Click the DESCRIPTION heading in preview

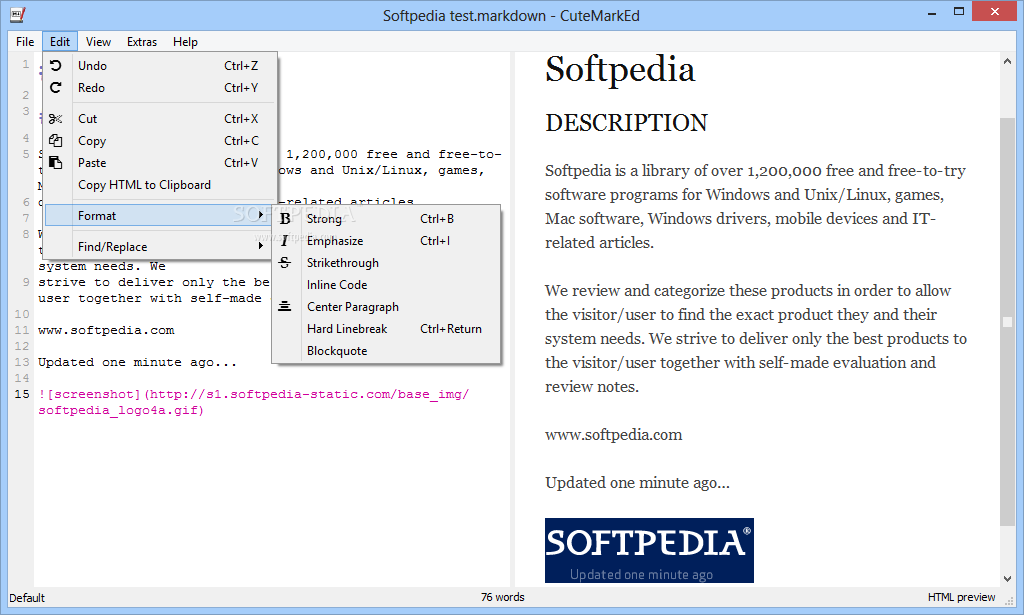point(626,123)
